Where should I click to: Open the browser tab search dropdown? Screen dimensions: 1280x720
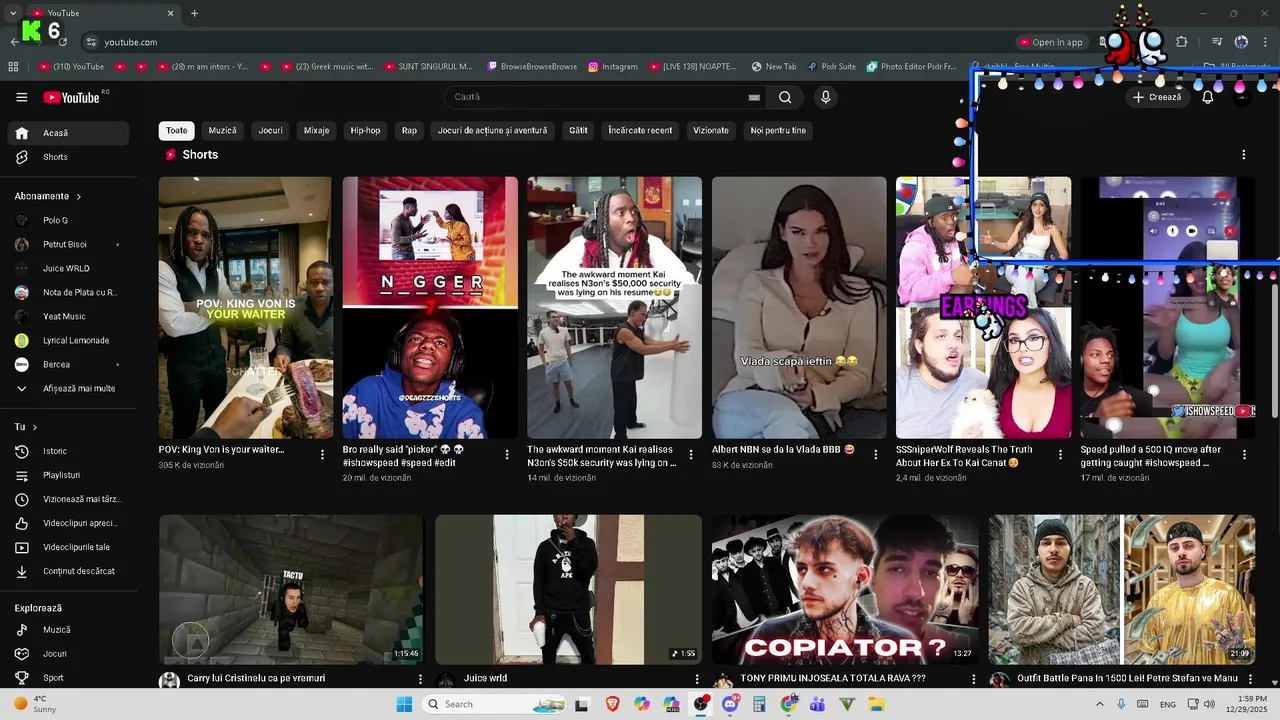tap(13, 13)
